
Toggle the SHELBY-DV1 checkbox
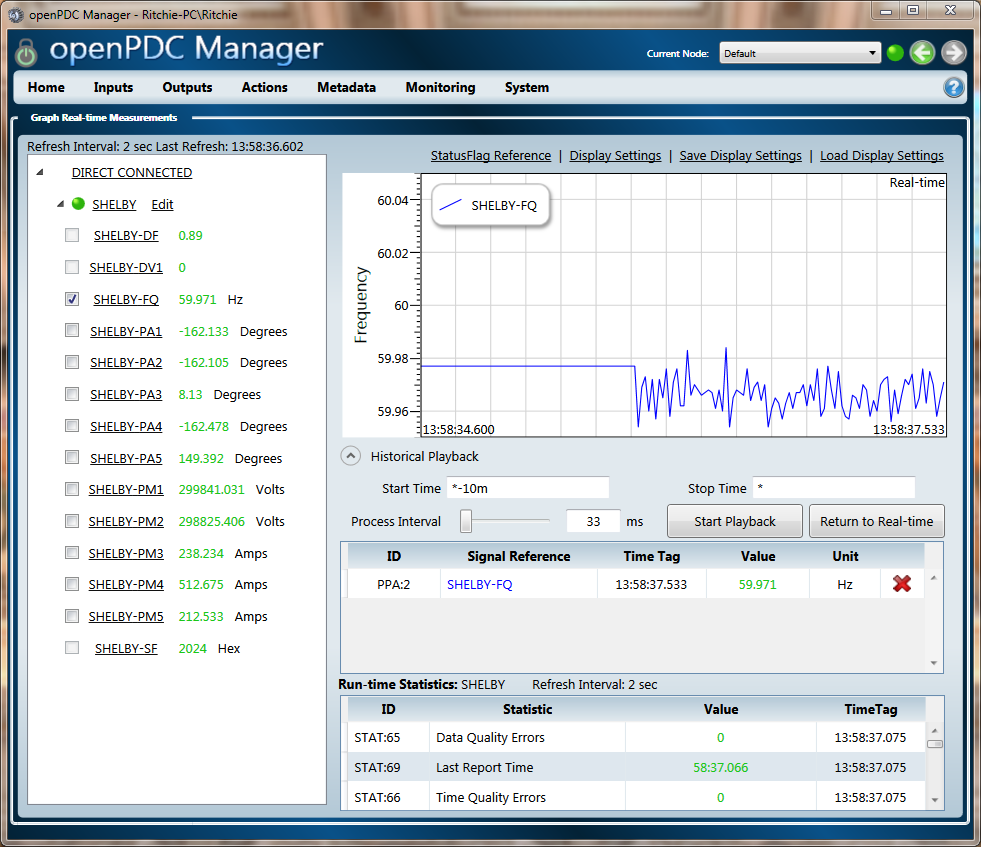click(72, 267)
